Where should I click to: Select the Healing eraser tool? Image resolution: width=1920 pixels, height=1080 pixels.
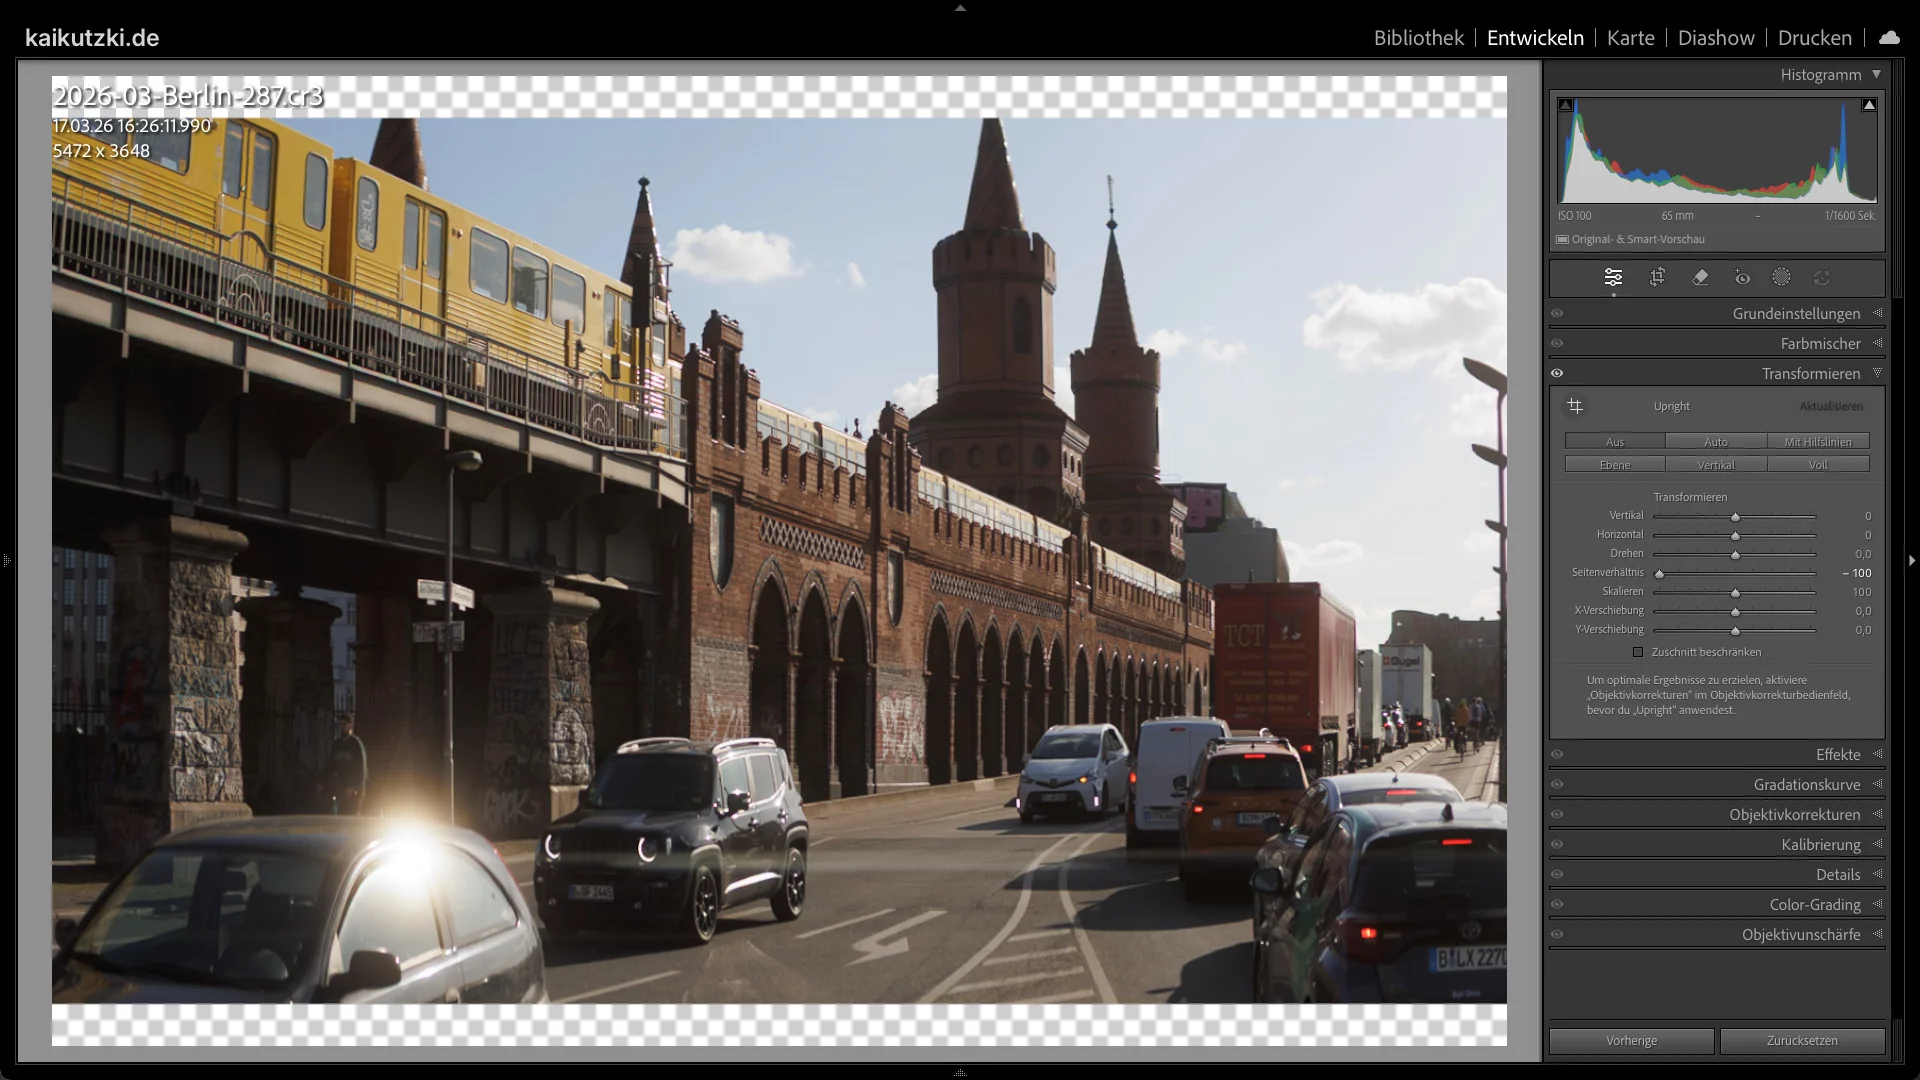(x=1700, y=277)
